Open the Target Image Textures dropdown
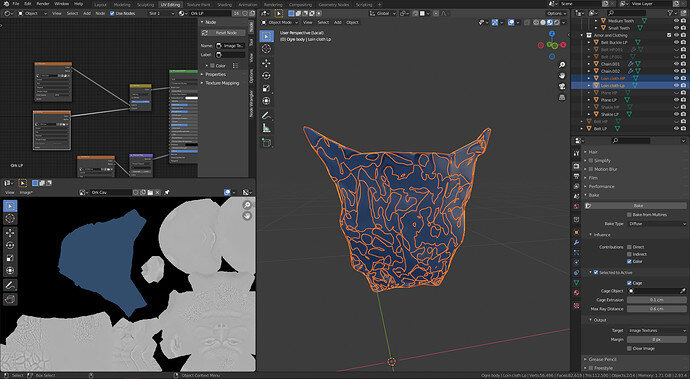Screen dimensions: 690x379 (x=657, y=331)
